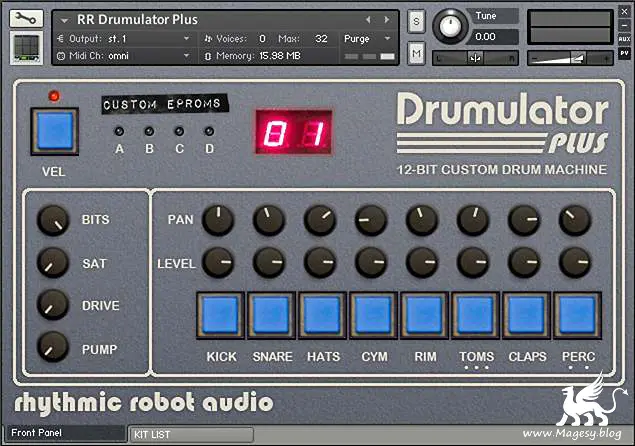Open the Midi Ch omni dropdown
This screenshot has height=446, width=635.
pos(186,55)
